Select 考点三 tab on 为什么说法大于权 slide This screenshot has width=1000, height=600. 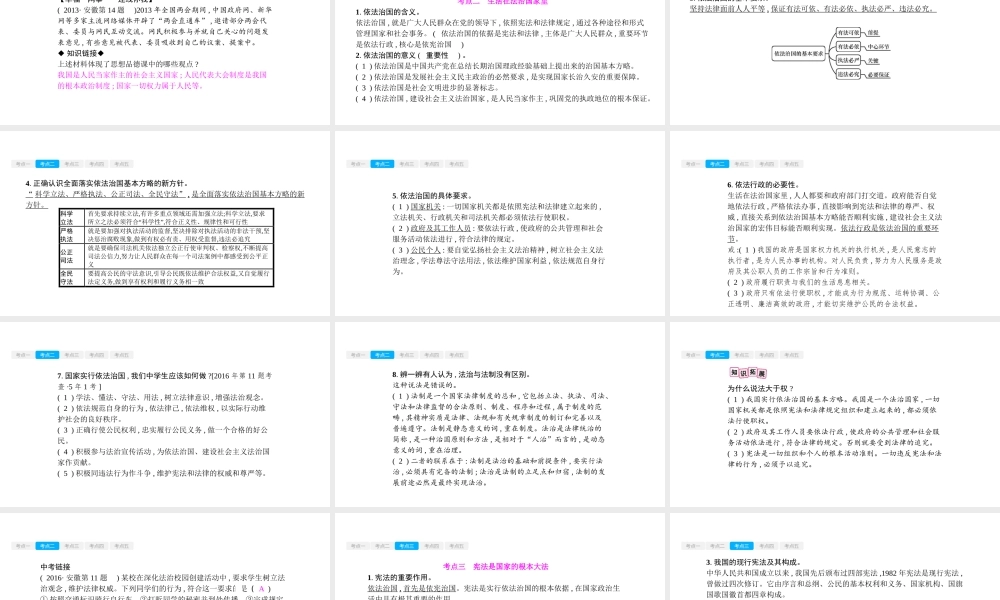click(742, 355)
